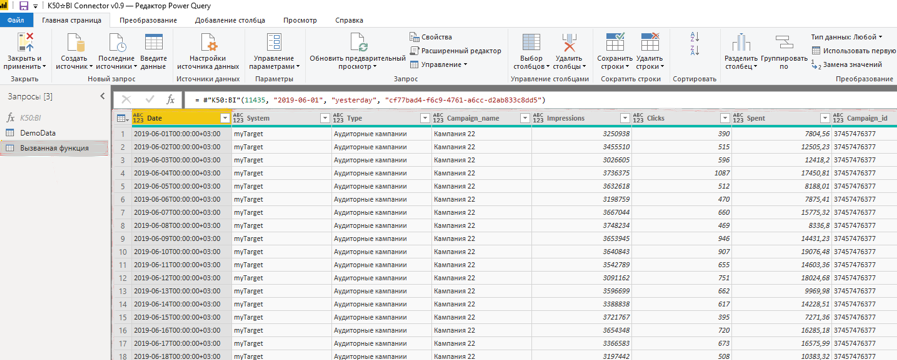Open Свойства query properties
The height and width of the screenshot is (360, 897).
431,37
